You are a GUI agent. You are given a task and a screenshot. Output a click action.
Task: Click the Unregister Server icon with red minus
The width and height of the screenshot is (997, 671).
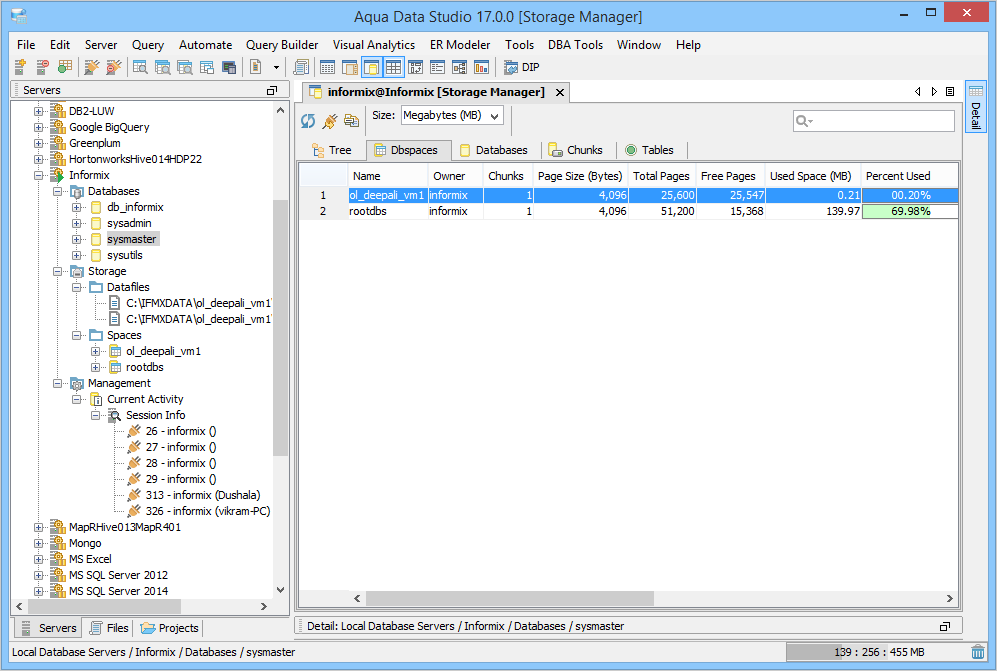pyautogui.click(x=42, y=67)
